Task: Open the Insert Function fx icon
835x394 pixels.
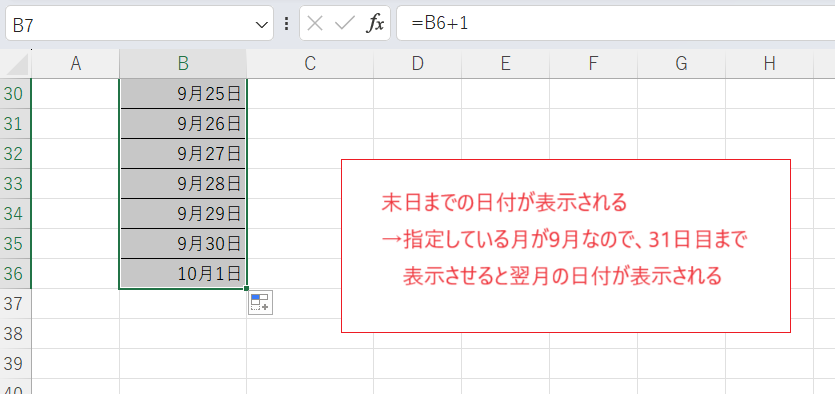Action: click(x=375, y=23)
